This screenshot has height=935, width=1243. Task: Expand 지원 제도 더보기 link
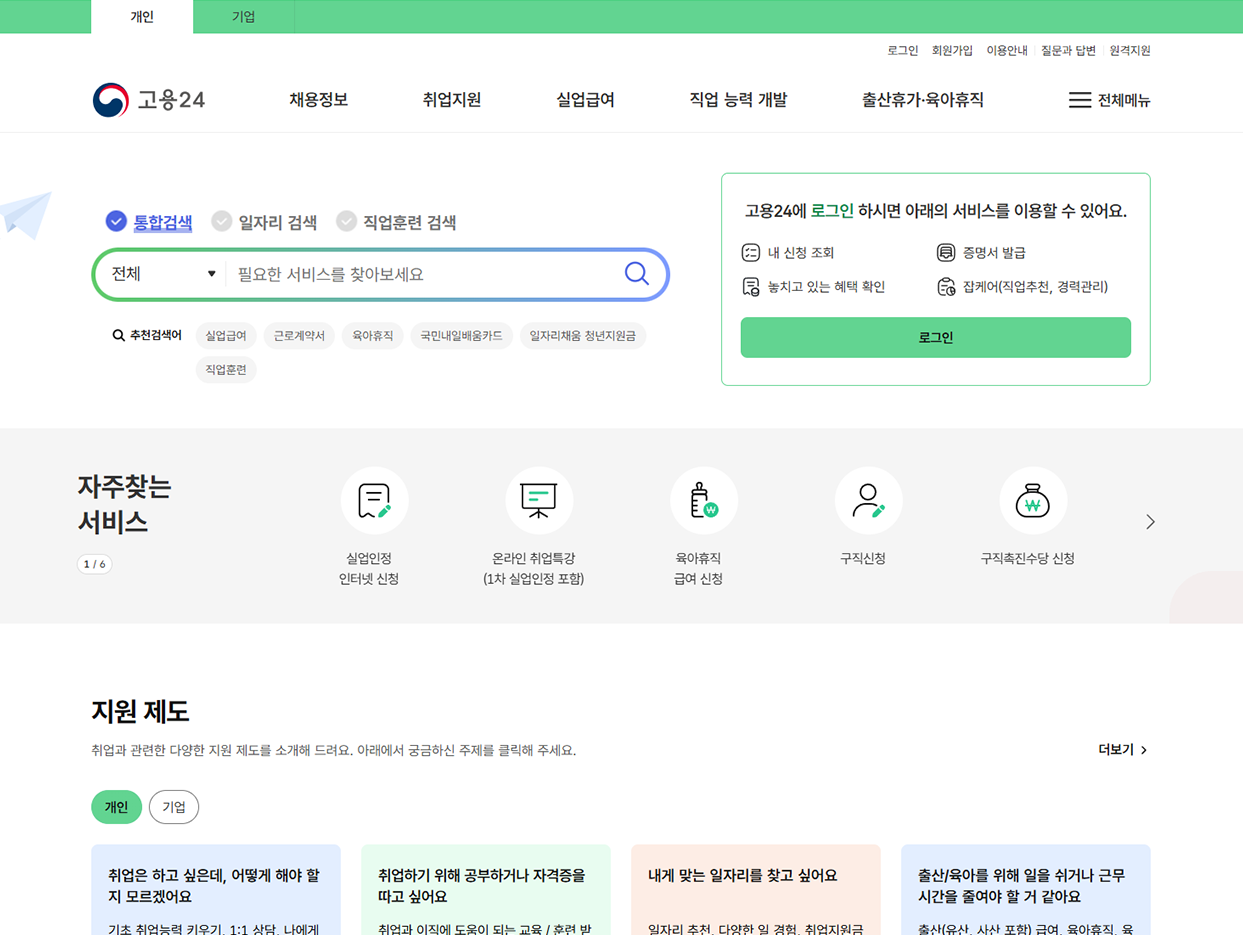(x=1123, y=750)
